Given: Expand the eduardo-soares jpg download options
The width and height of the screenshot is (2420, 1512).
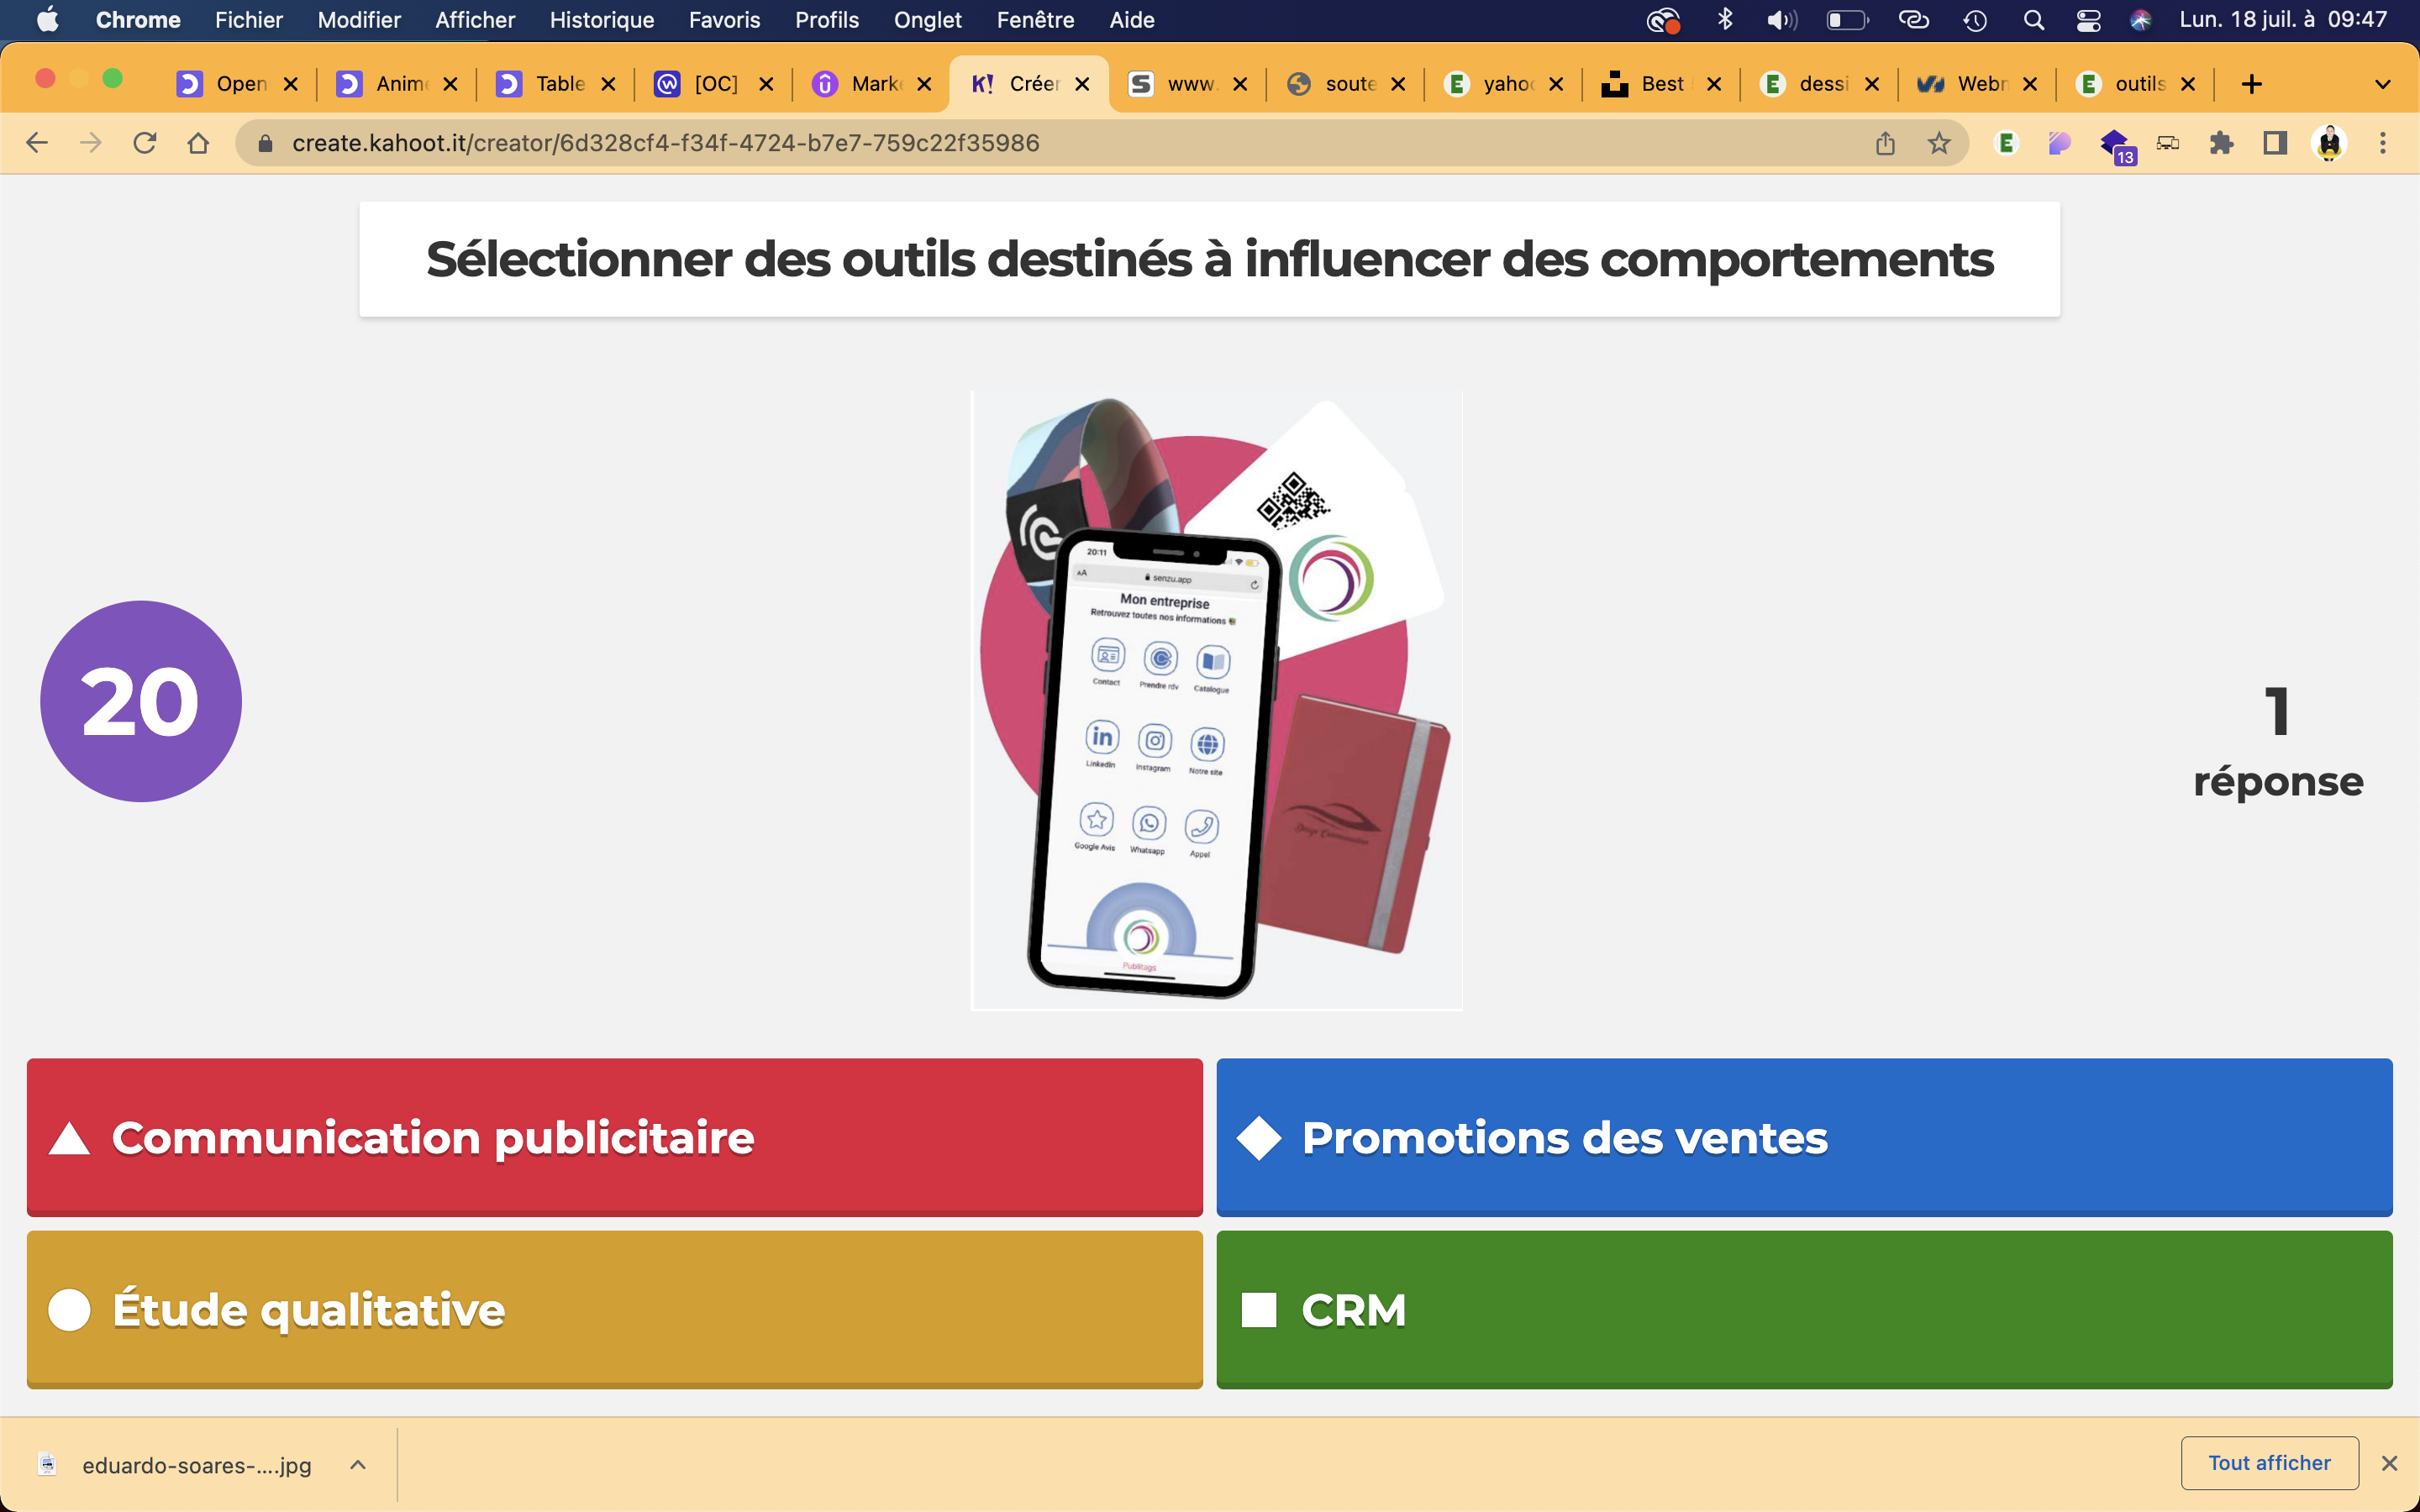Looking at the screenshot, I should tap(358, 1465).
